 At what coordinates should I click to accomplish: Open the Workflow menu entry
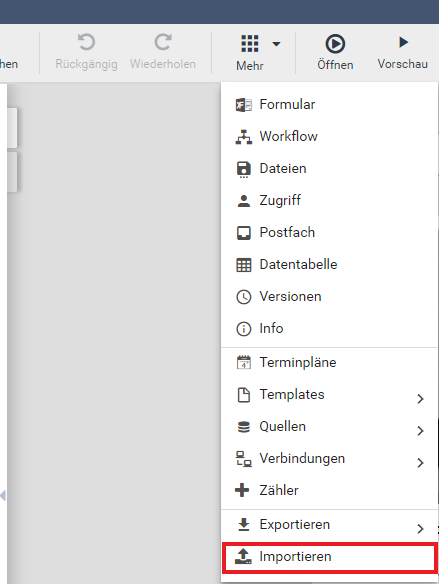point(329,136)
